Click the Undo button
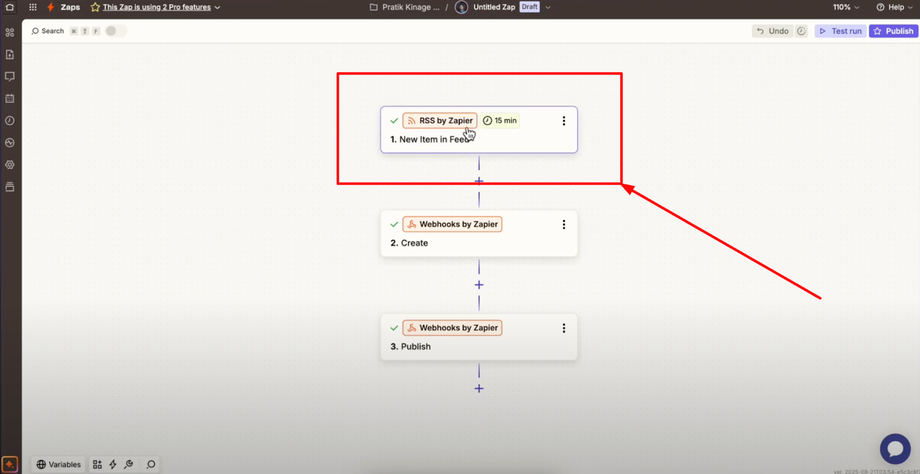The image size is (920, 474). [772, 31]
